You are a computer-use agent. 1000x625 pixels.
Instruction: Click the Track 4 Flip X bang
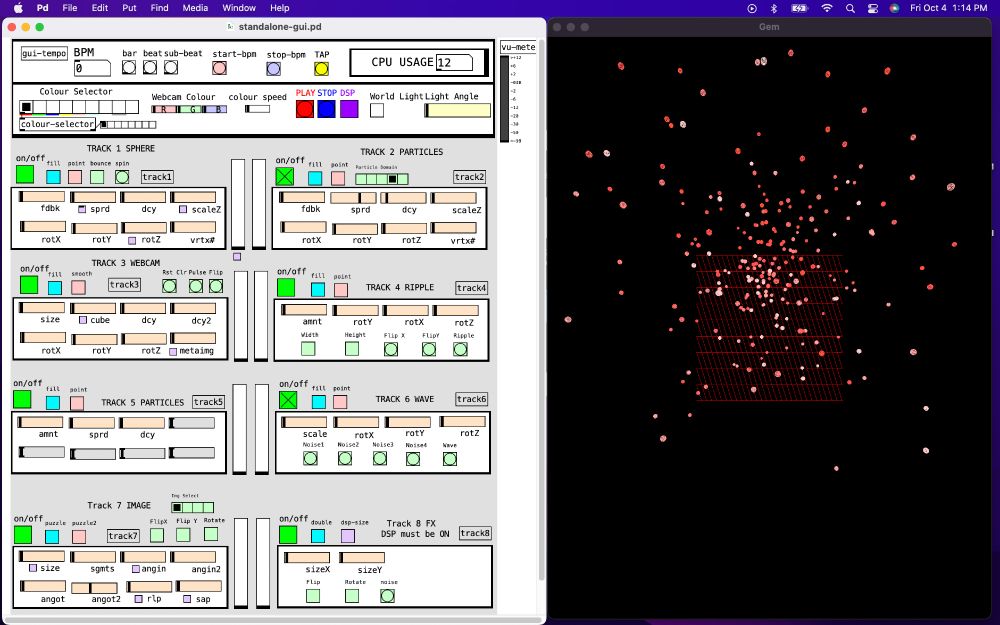pos(391,349)
